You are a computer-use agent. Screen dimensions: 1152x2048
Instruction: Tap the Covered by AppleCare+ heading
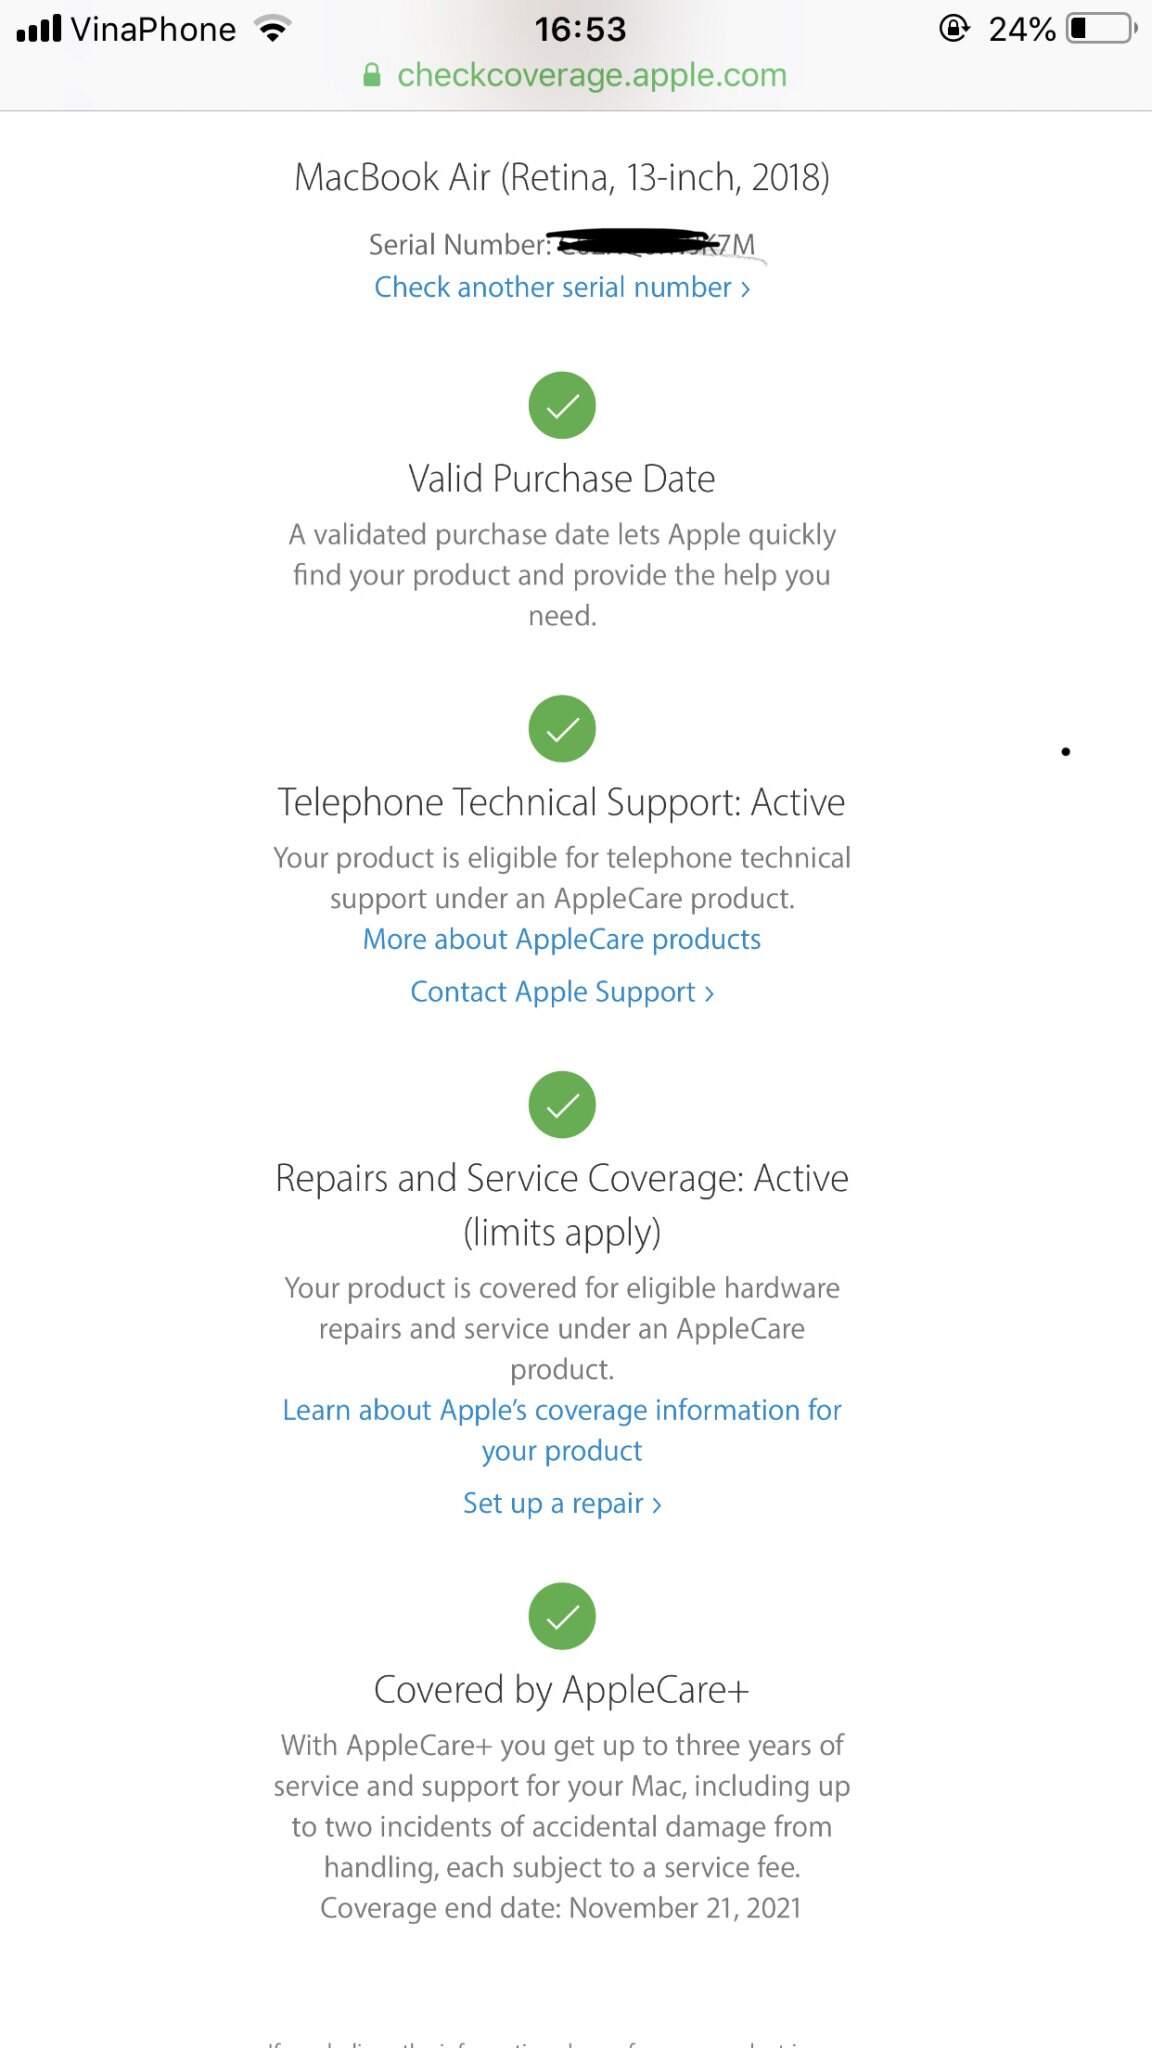tap(562, 1690)
